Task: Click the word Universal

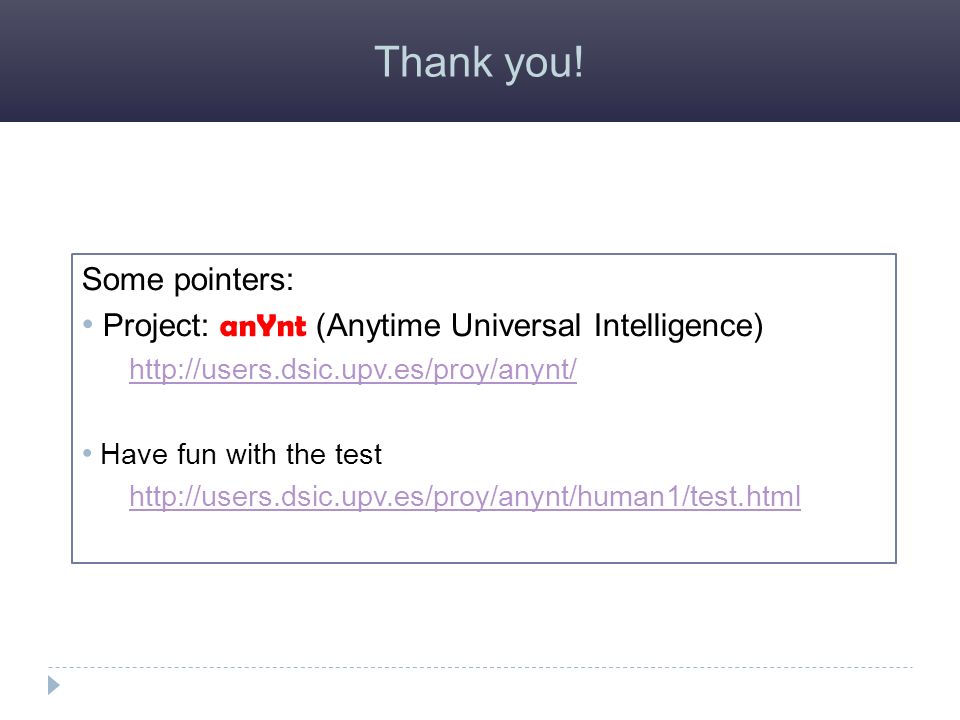Action: click(516, 325)
